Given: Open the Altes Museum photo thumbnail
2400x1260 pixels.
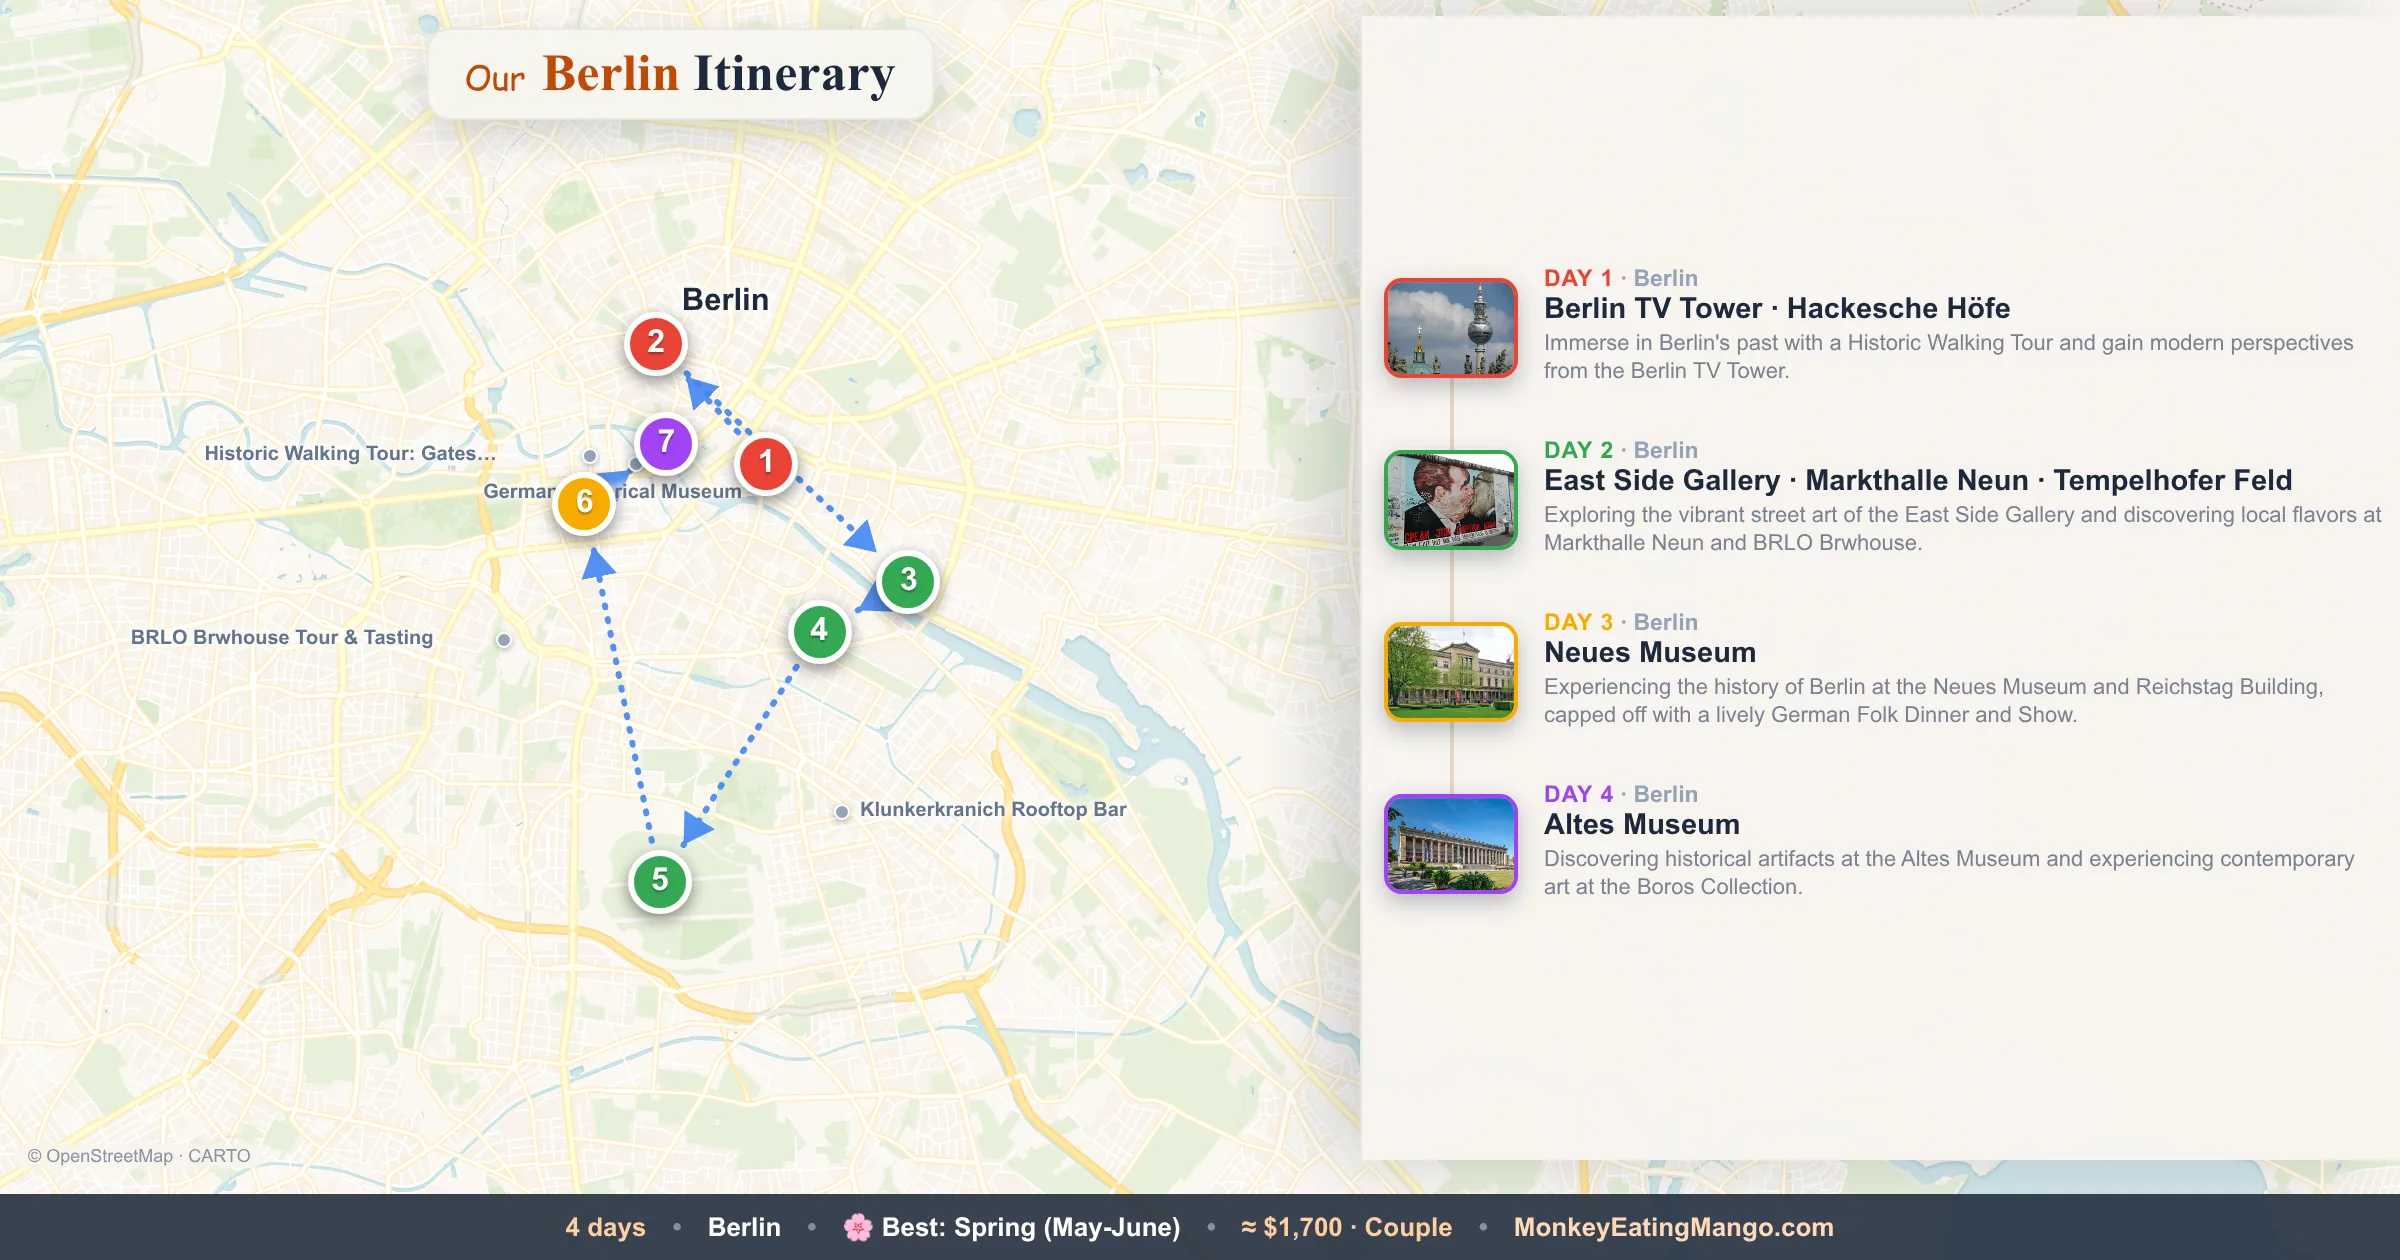Looking at the screenshot, I should click(x=1451, y=844).
